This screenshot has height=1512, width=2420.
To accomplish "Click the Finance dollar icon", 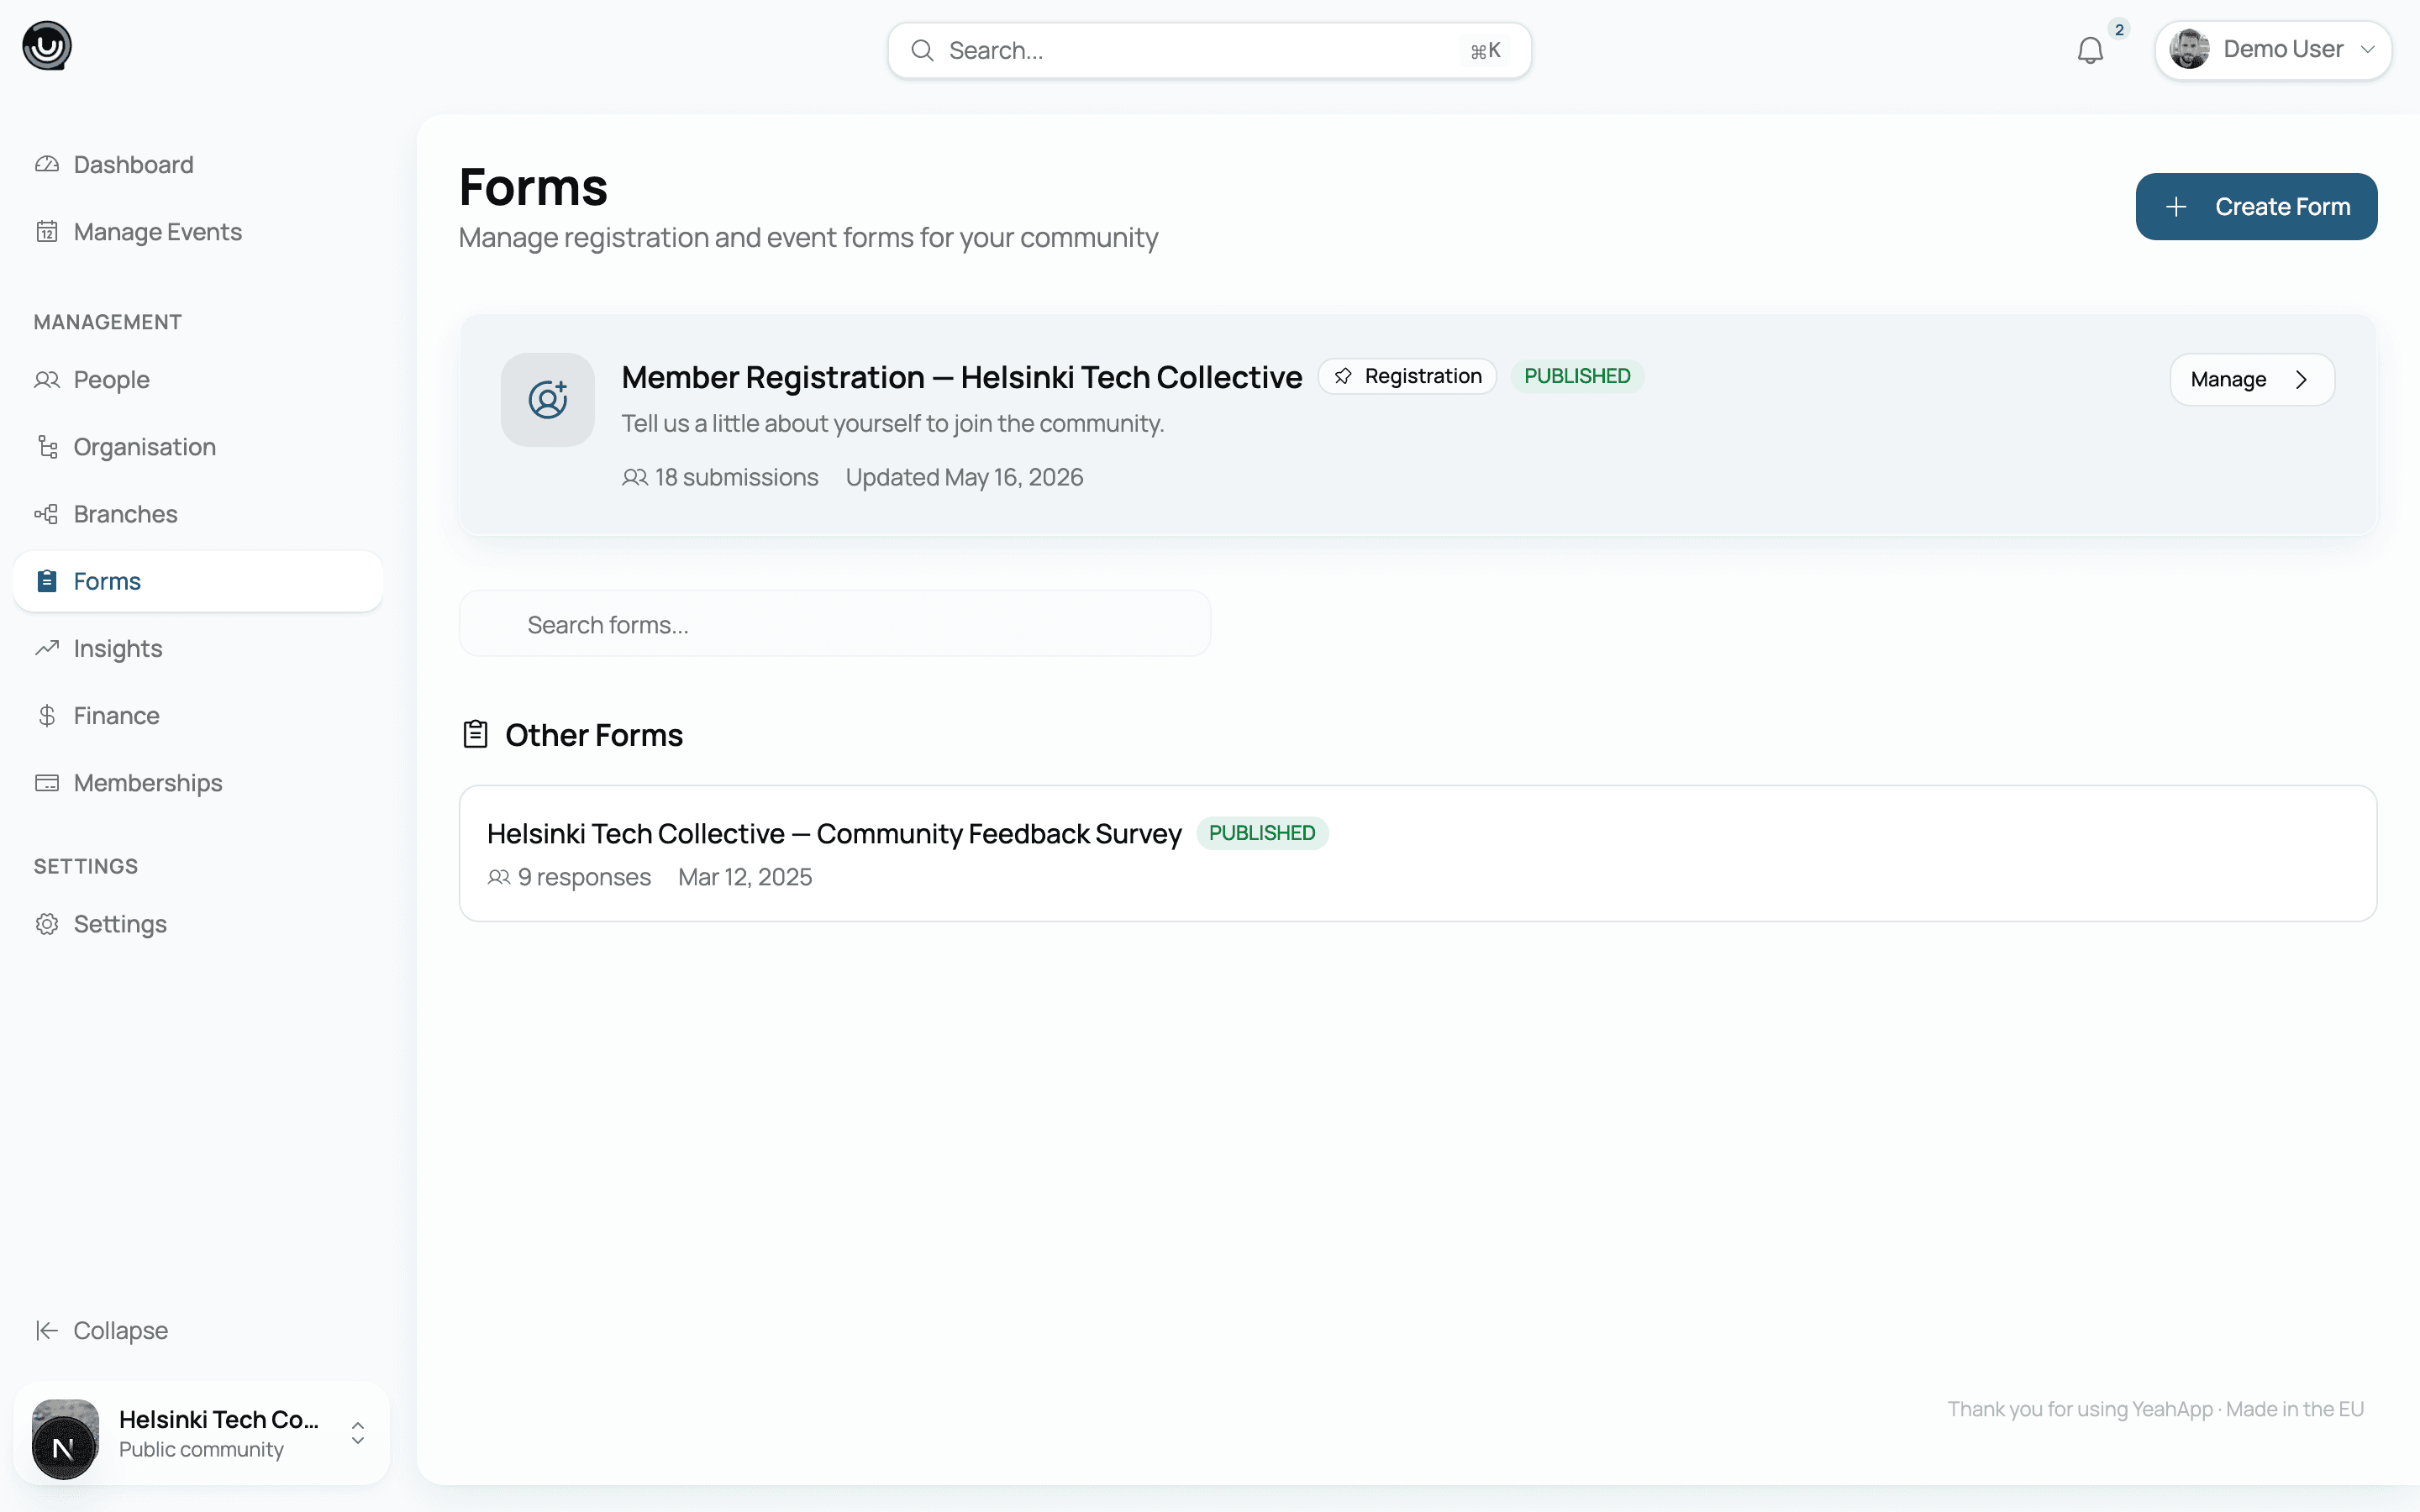I will [x=47, y=716].
